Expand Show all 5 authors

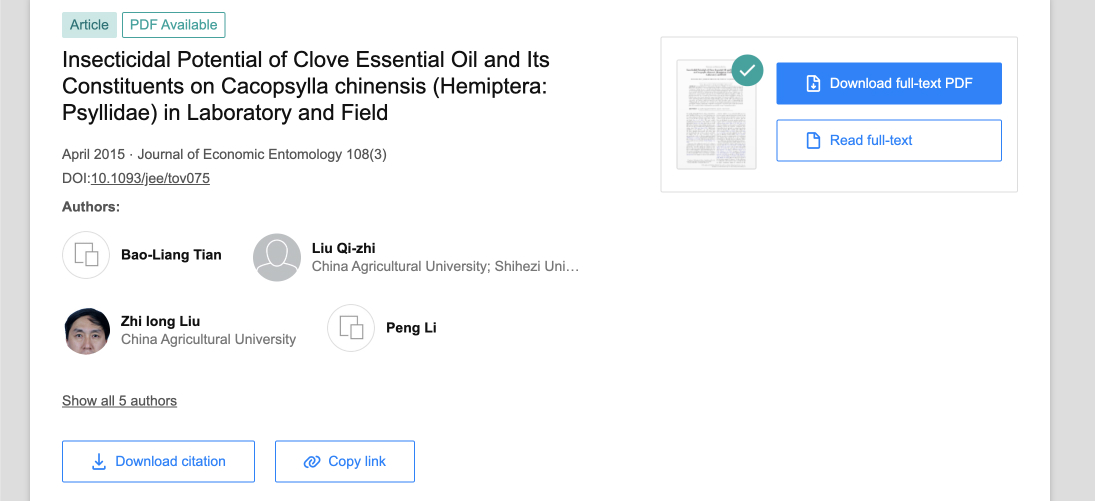[119, 400]
